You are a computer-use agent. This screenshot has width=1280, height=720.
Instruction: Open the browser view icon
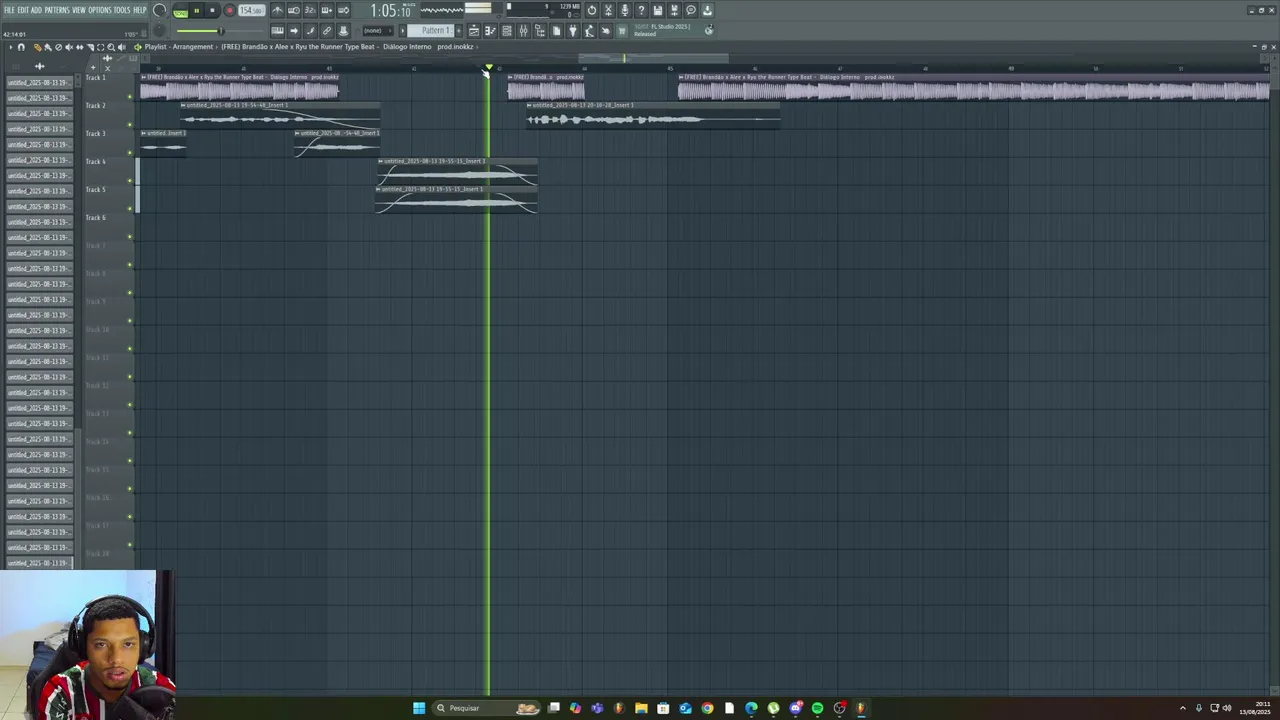click(x=540, y=31)
